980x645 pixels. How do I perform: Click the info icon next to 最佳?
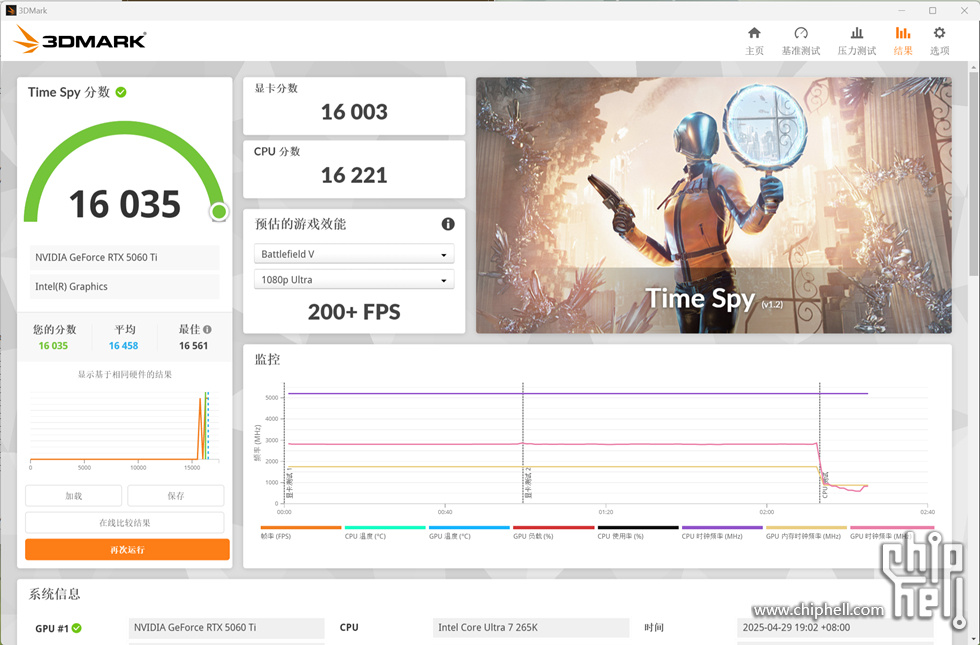pos(208,329)
